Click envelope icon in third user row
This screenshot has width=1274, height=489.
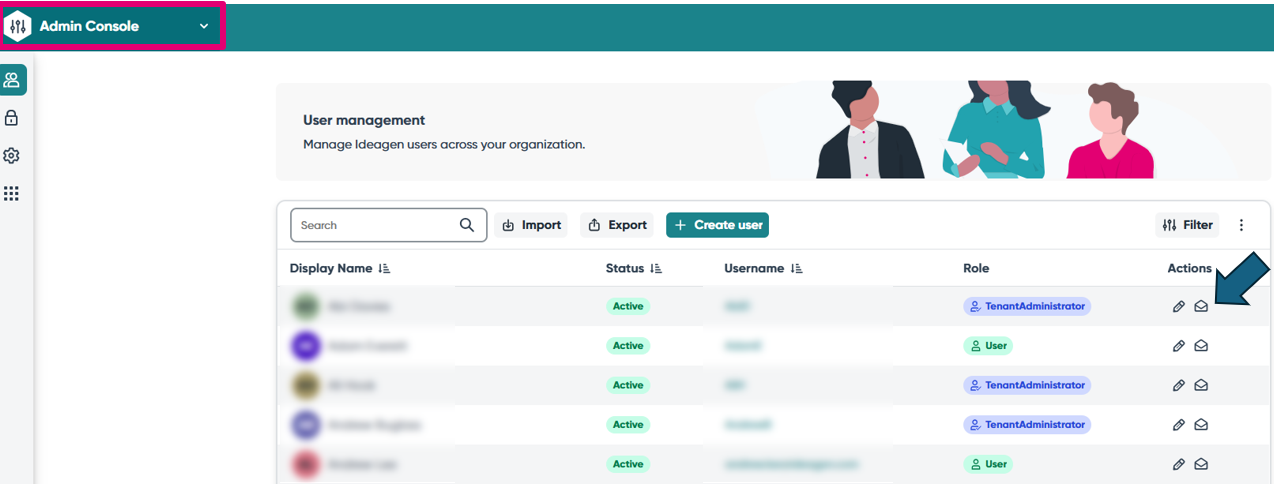pyautogui.click(x=1201, y=385)
